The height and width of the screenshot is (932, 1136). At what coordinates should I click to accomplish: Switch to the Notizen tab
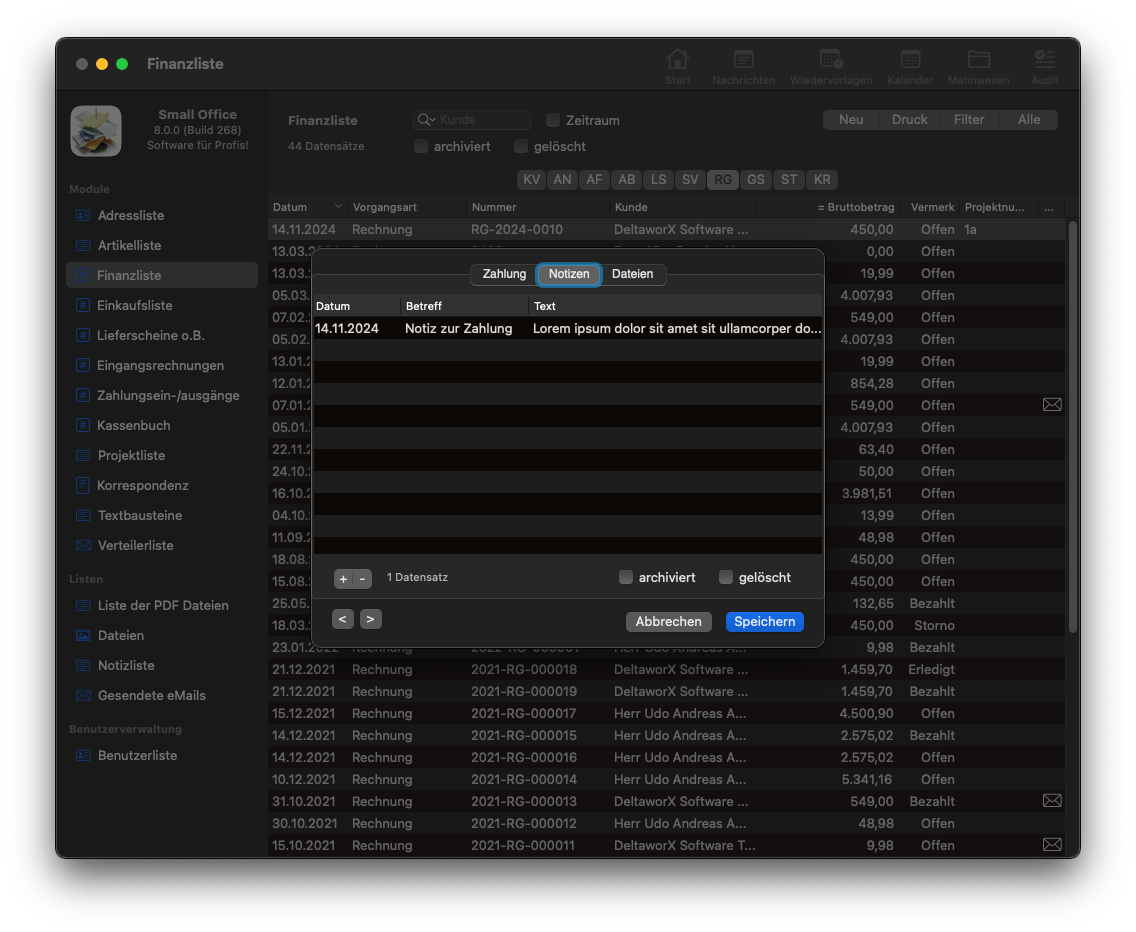pyautogui.click(x=569, y=274)
